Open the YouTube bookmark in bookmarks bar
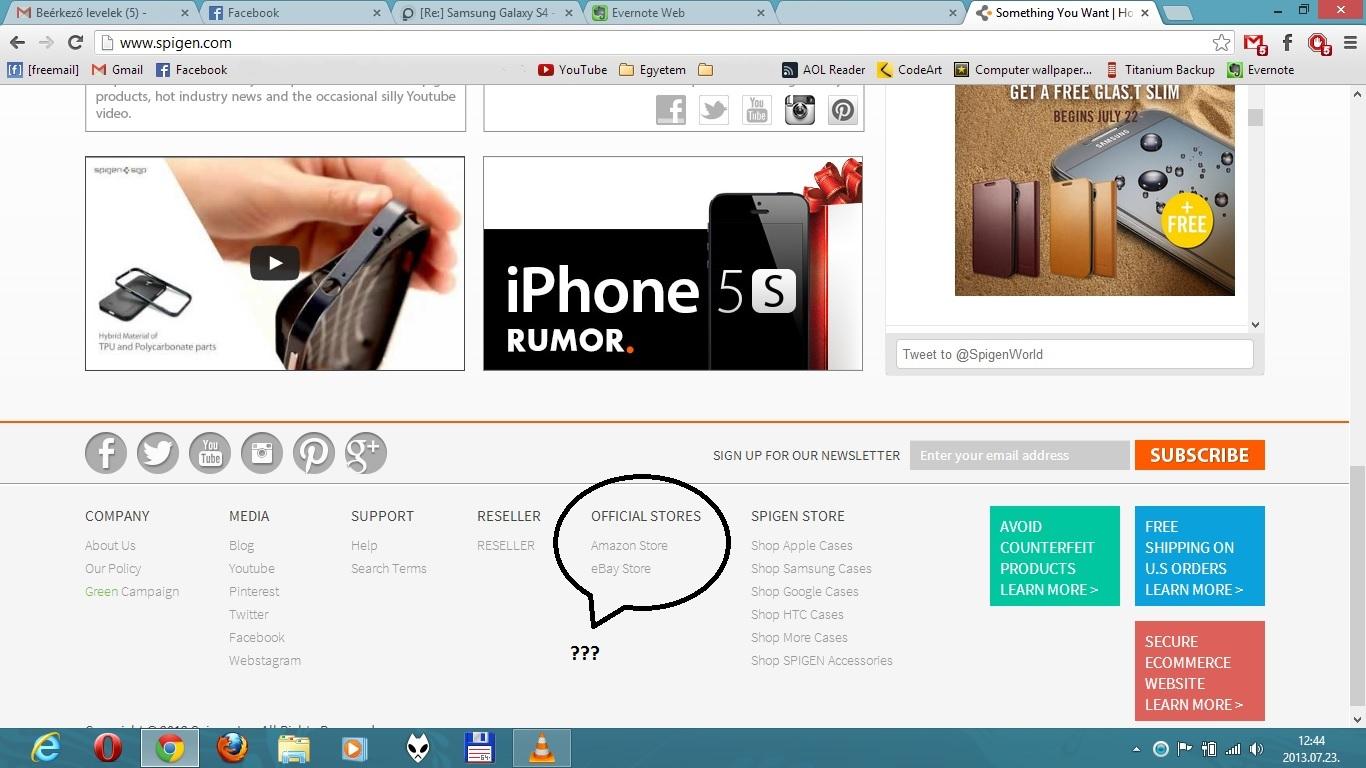This screenshot has width=1366, height=768. (x=573, y=69)
